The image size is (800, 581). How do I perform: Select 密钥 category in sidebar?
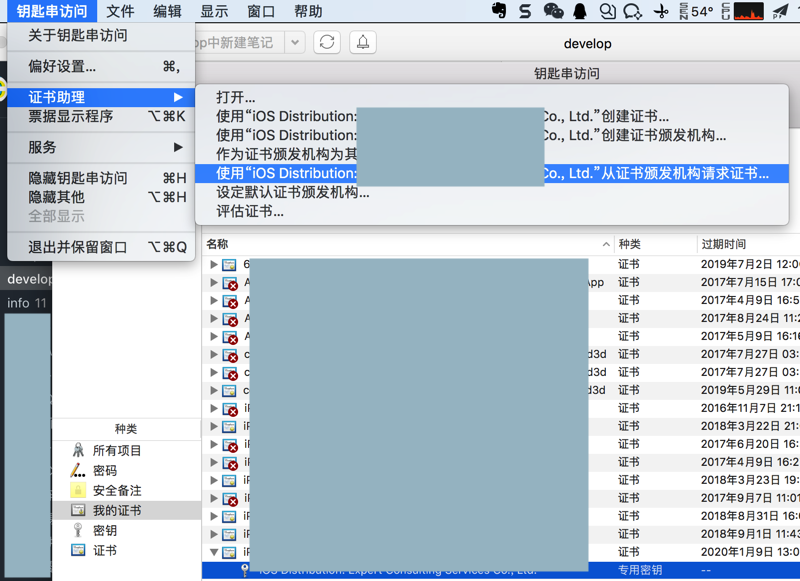127,531
